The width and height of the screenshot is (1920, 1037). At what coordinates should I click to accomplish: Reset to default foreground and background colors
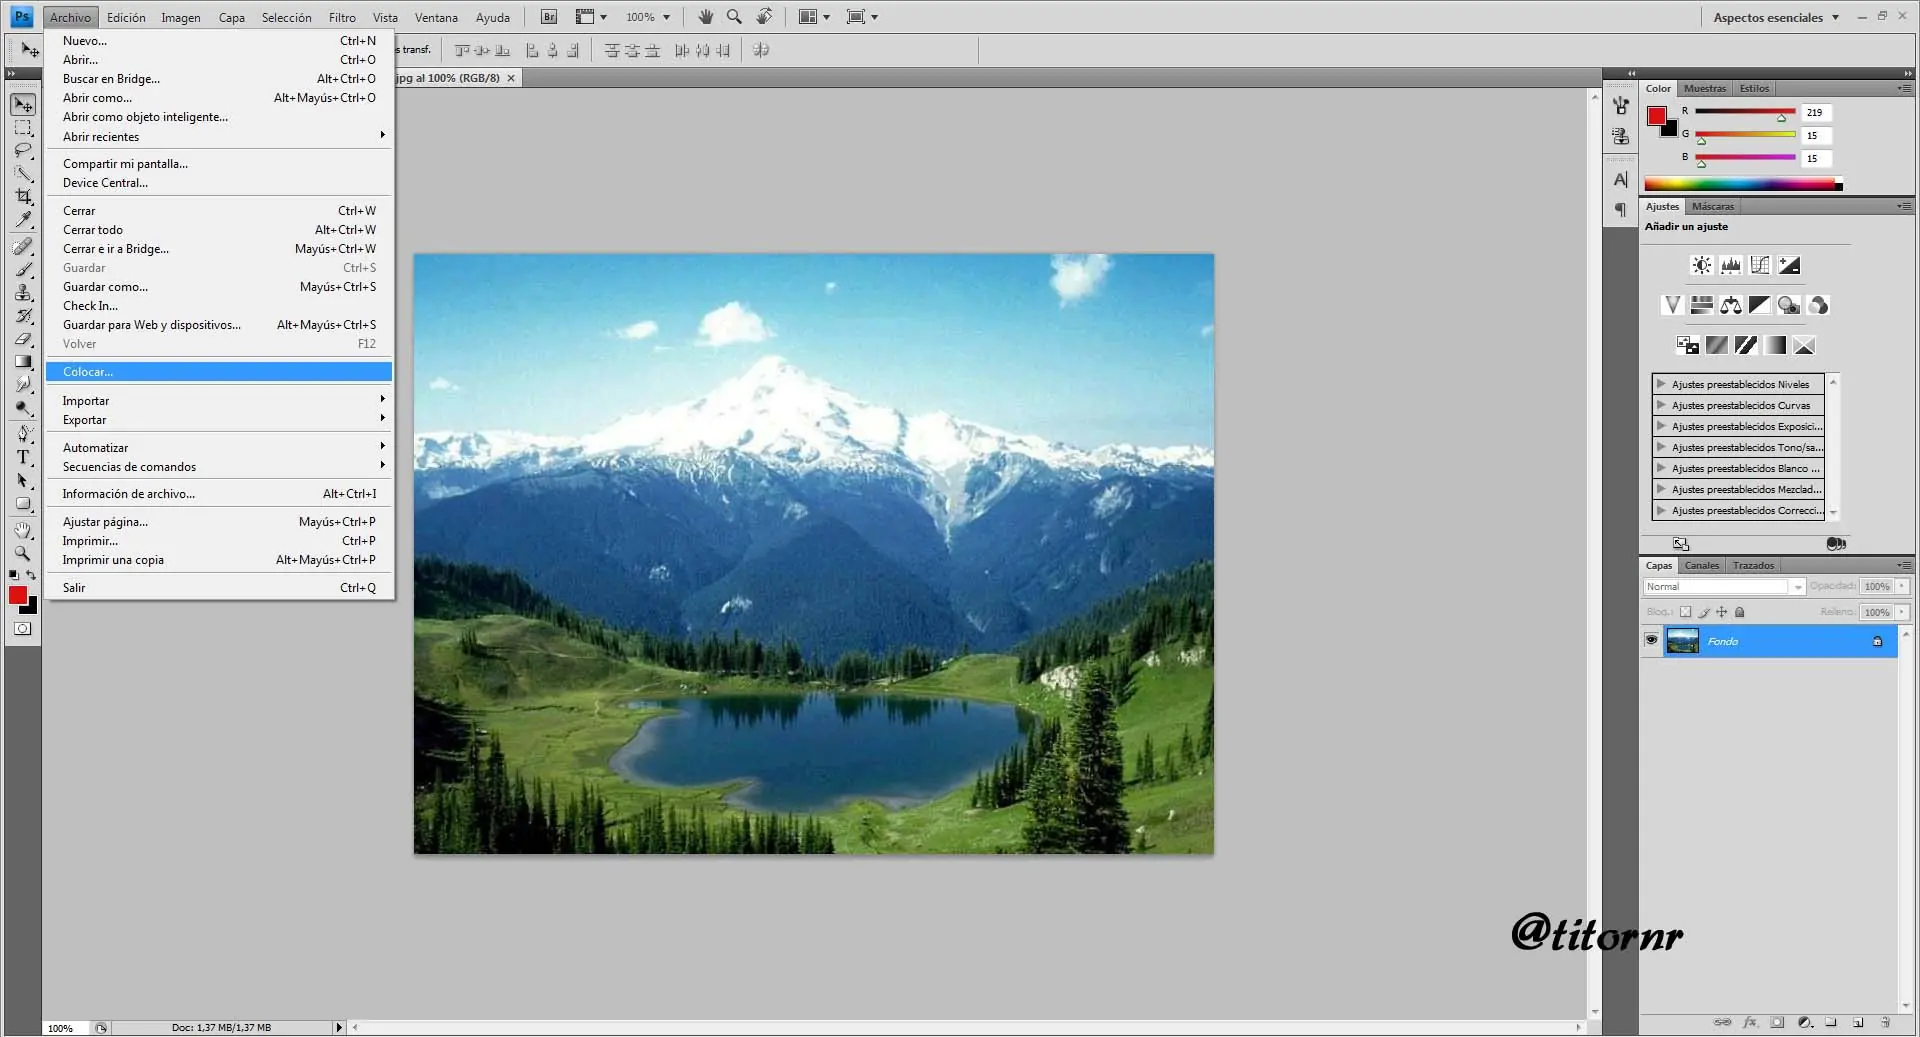pos(14,575)
